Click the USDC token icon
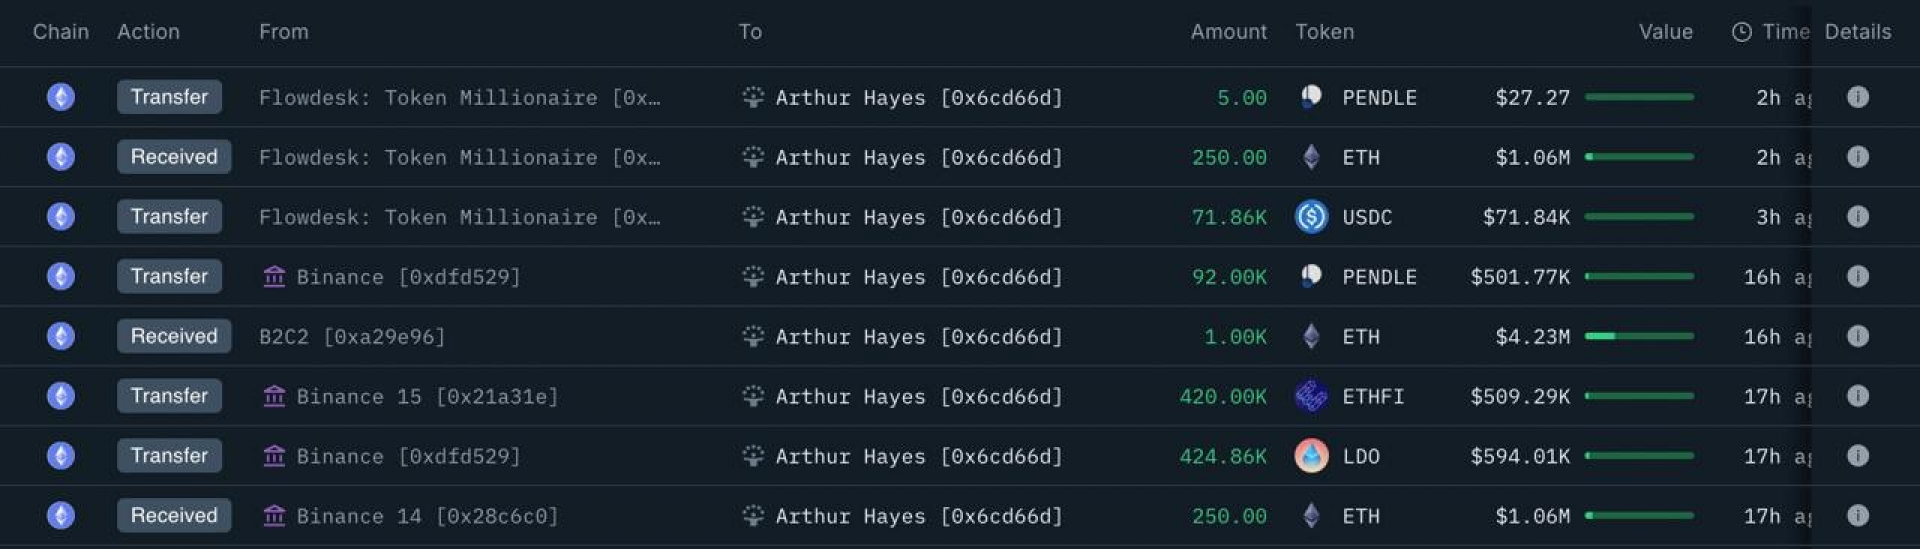Screen dimensions: 1920x549 (1311, 217)
